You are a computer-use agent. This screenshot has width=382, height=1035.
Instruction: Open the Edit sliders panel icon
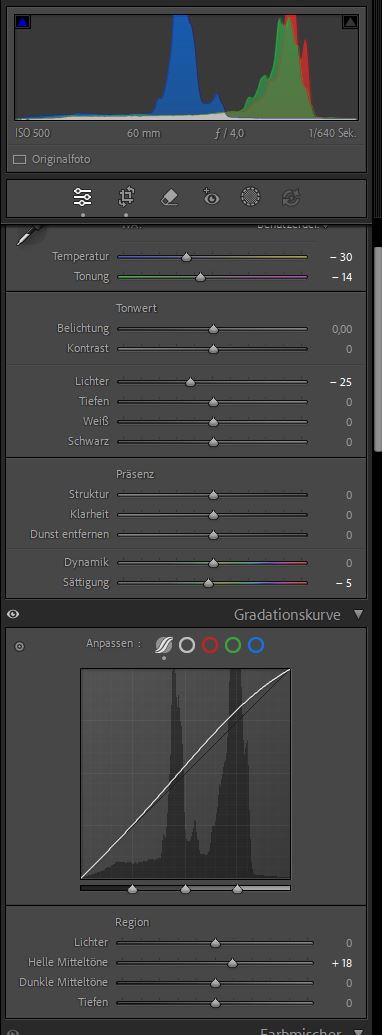click(83, 197)
